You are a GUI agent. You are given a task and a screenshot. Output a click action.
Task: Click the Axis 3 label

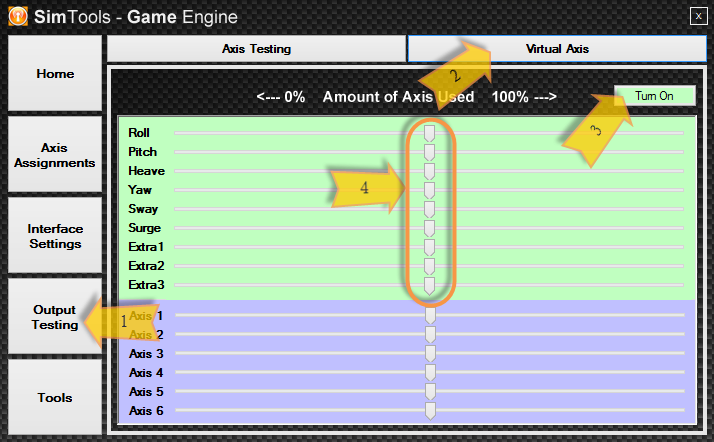point(146,354)
